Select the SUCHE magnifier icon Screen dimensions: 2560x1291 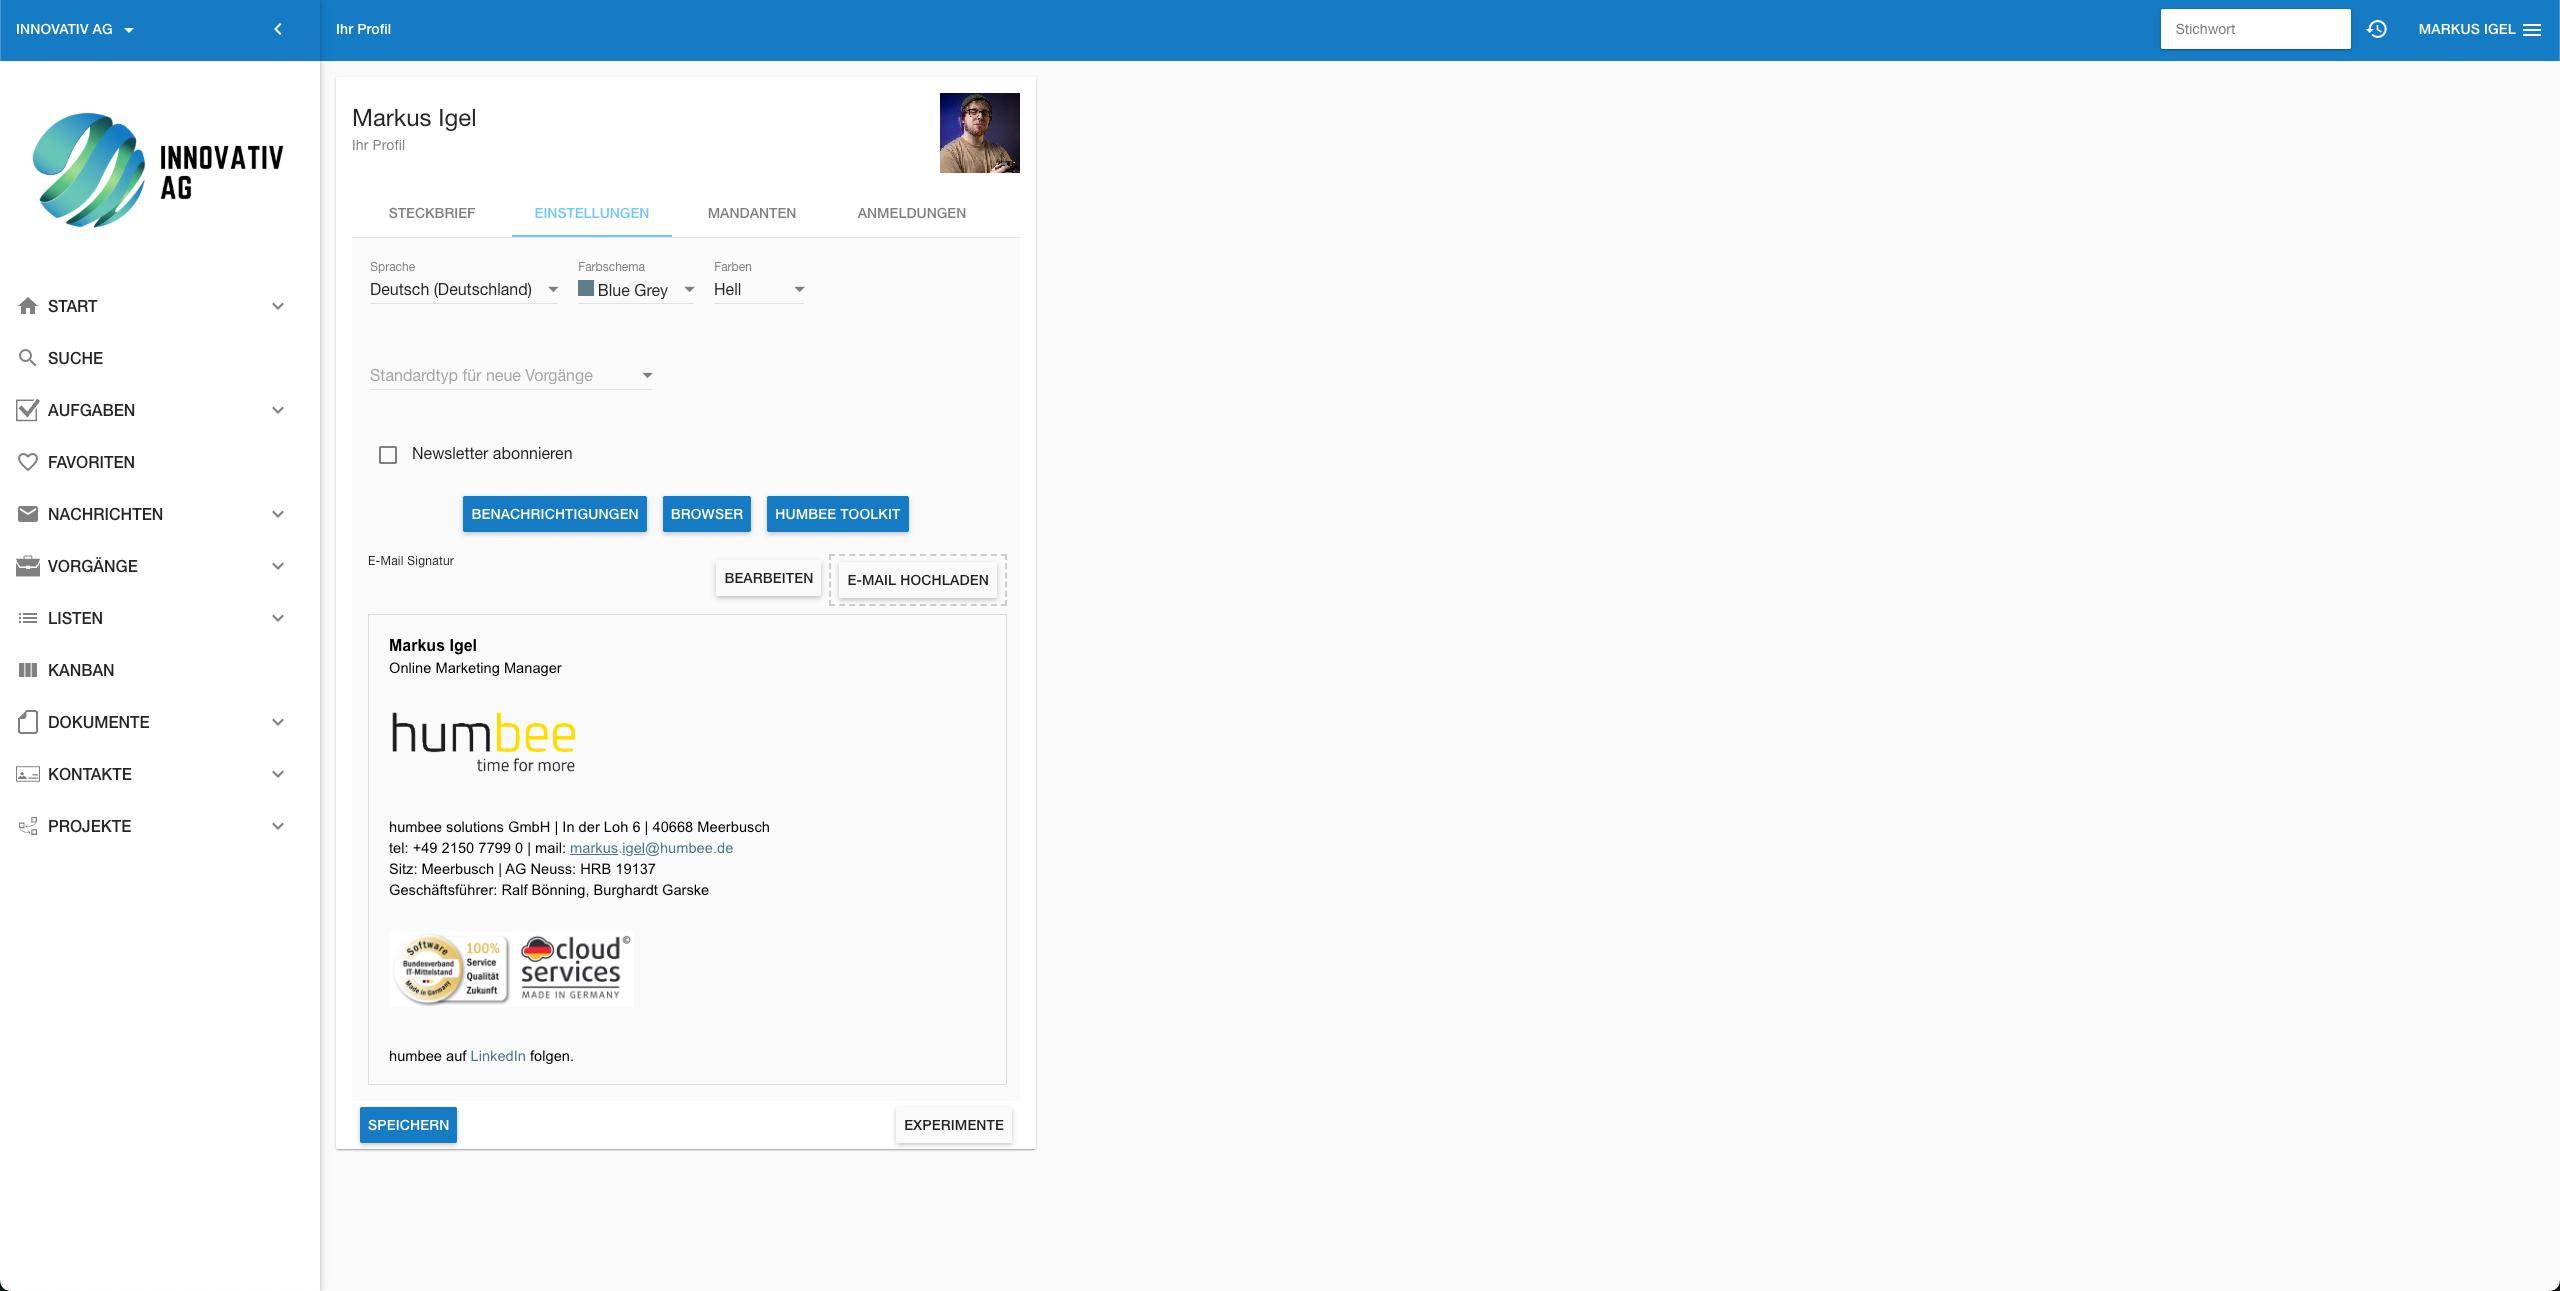pos(27,357)
